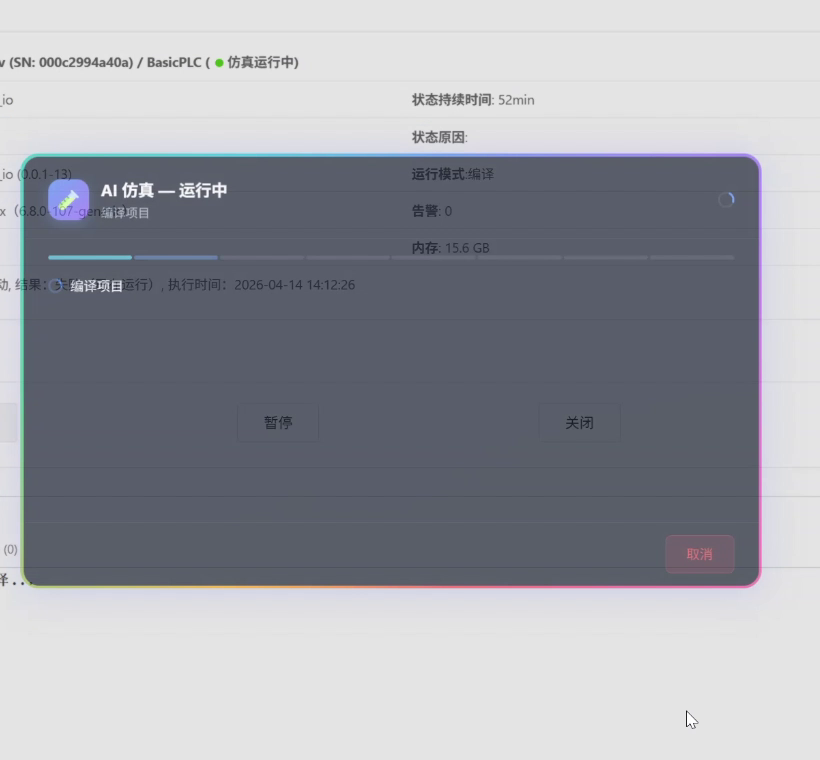Click the loading spinner in dialog header
820x760 pixels.
click(726, 199)
